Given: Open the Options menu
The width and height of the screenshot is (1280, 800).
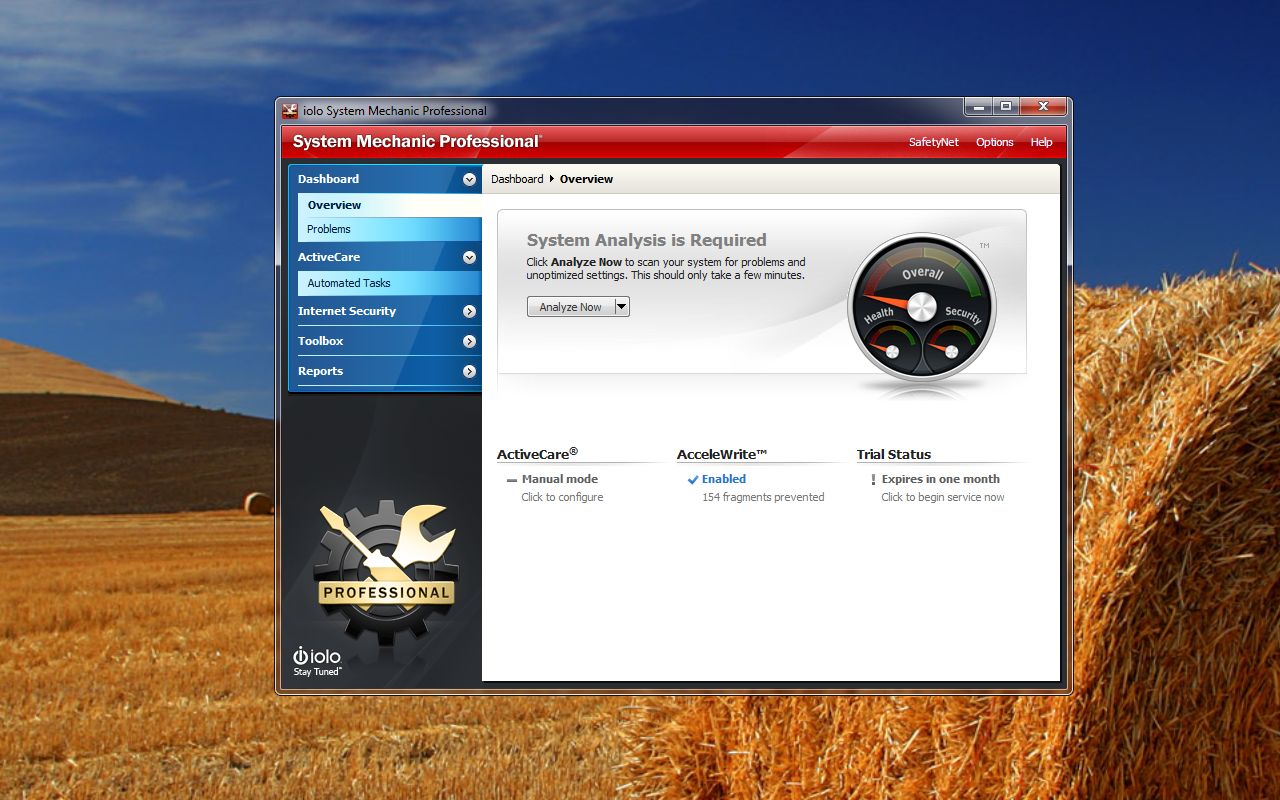Looking at the screenshot, I should pyautogui.click(x=995, y=142).
